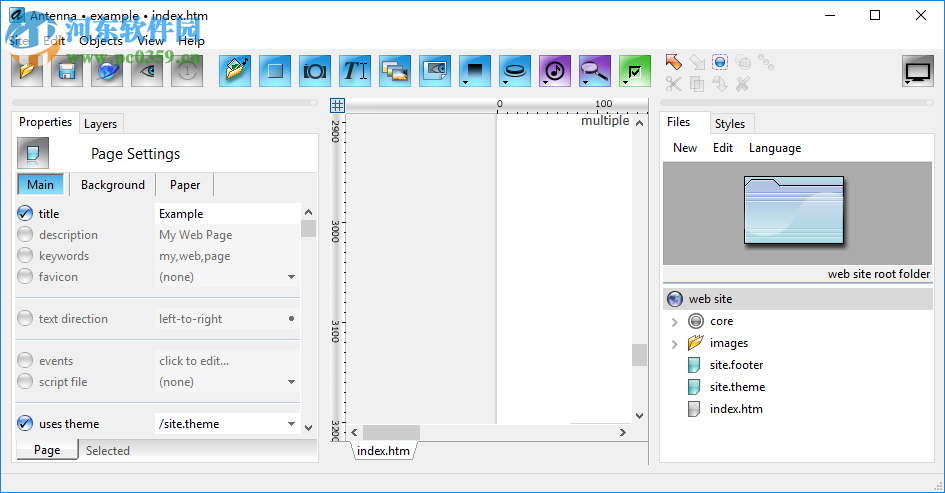Click the Page Settings icon
This screenshot has width=945, height=493.
click(x=33, y=153)
